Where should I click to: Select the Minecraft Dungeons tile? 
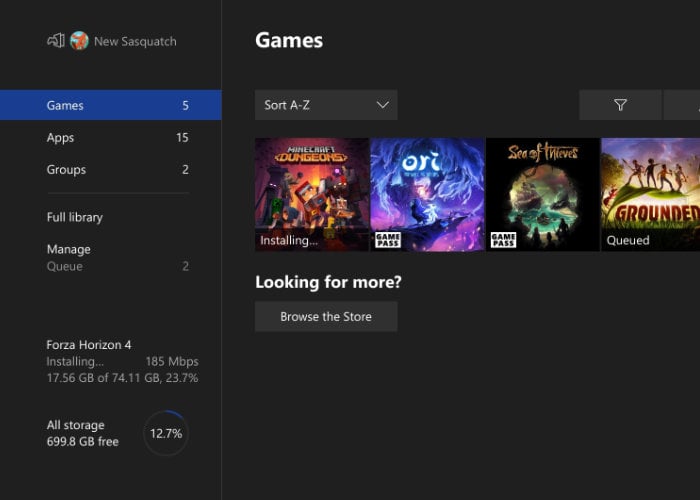click(312, 195)
